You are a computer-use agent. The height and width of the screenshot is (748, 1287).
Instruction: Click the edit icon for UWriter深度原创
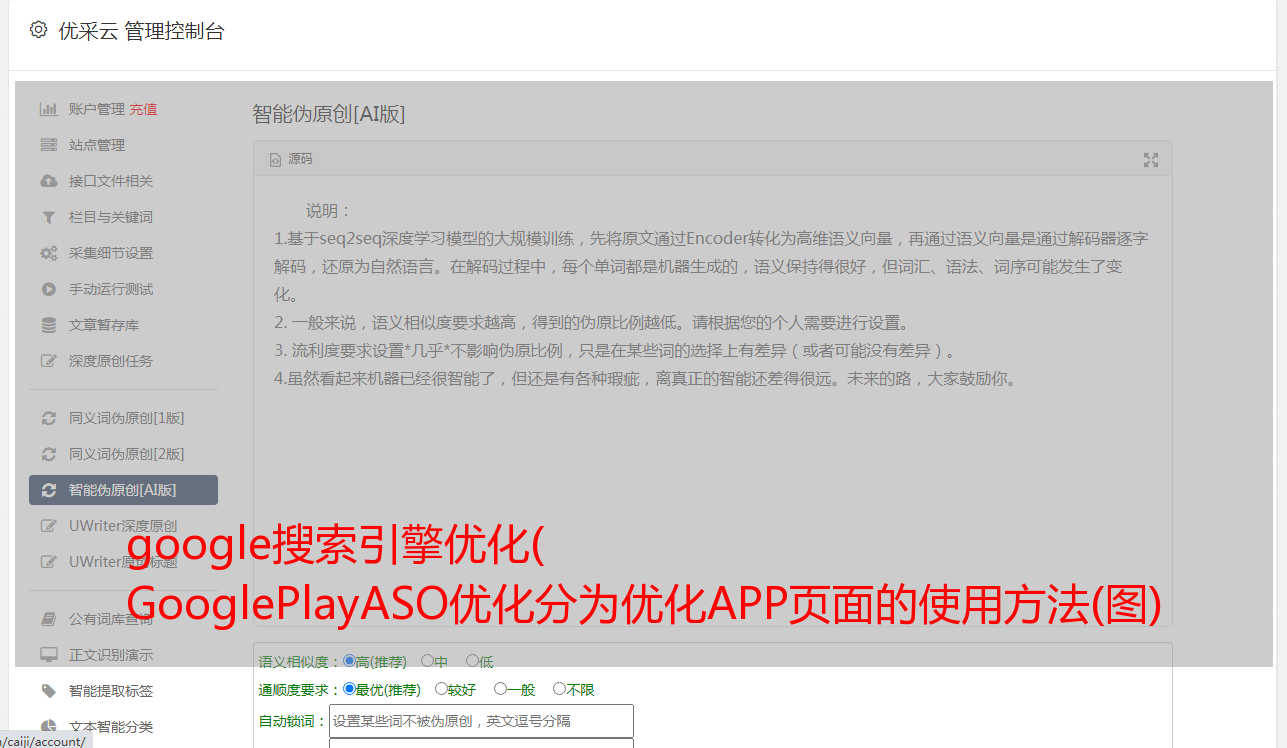pos(48,526)
